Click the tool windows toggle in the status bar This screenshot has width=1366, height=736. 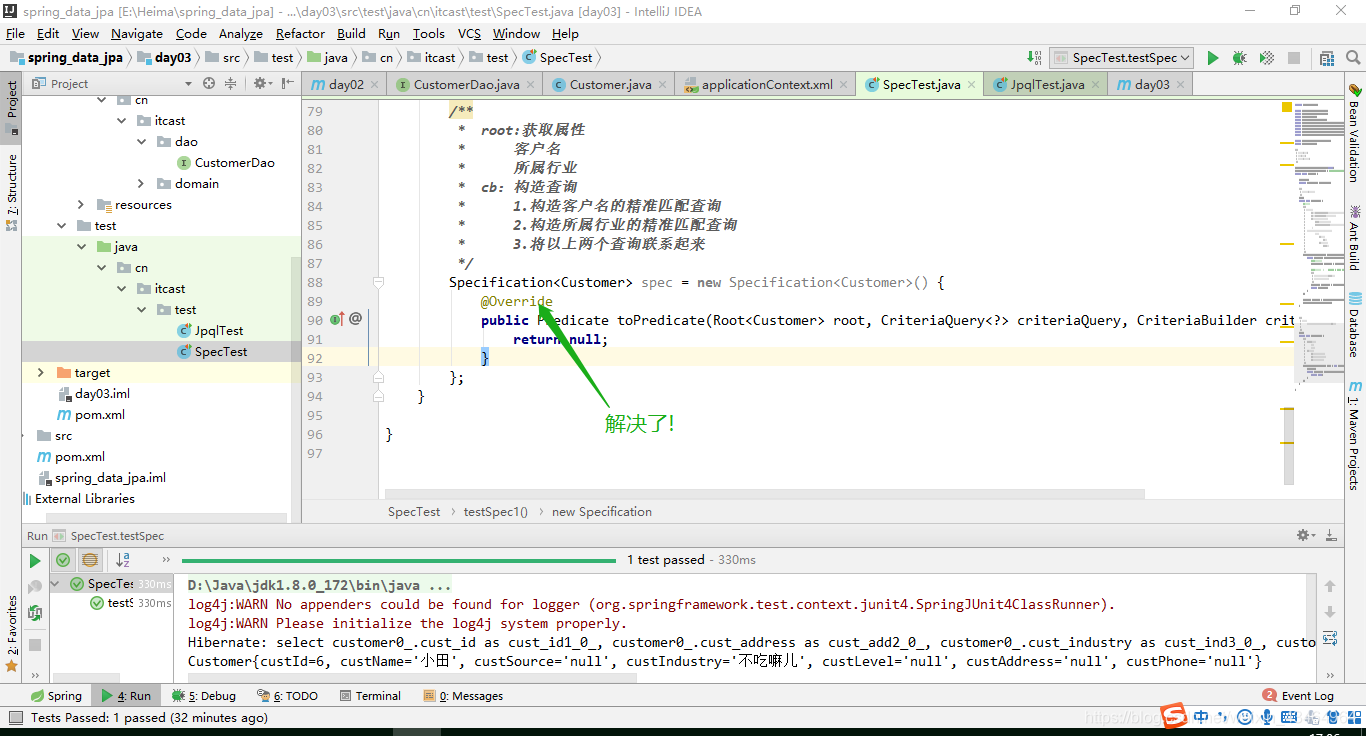click(14, 718)
